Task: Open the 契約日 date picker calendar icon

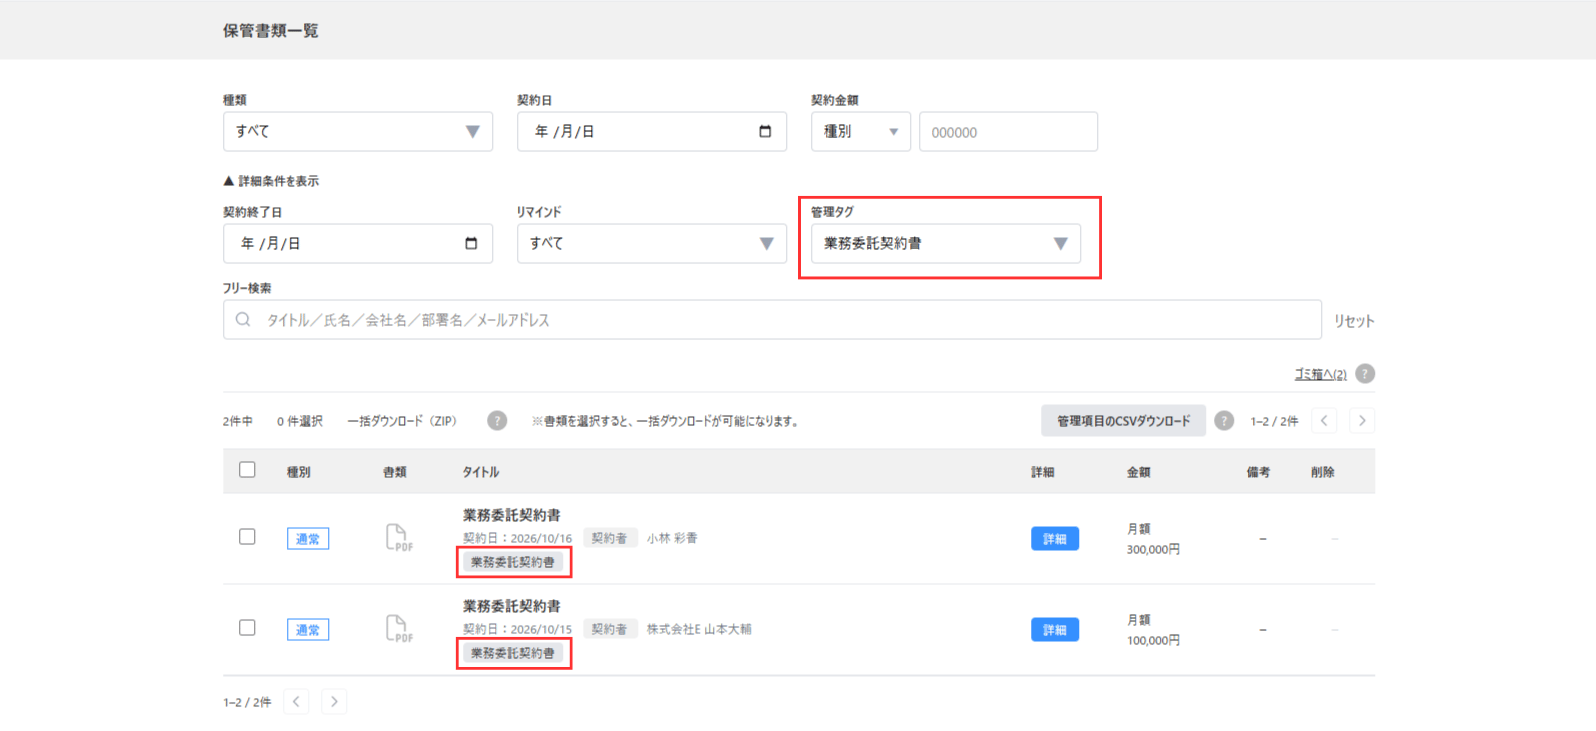Action: tap(765, 131)
